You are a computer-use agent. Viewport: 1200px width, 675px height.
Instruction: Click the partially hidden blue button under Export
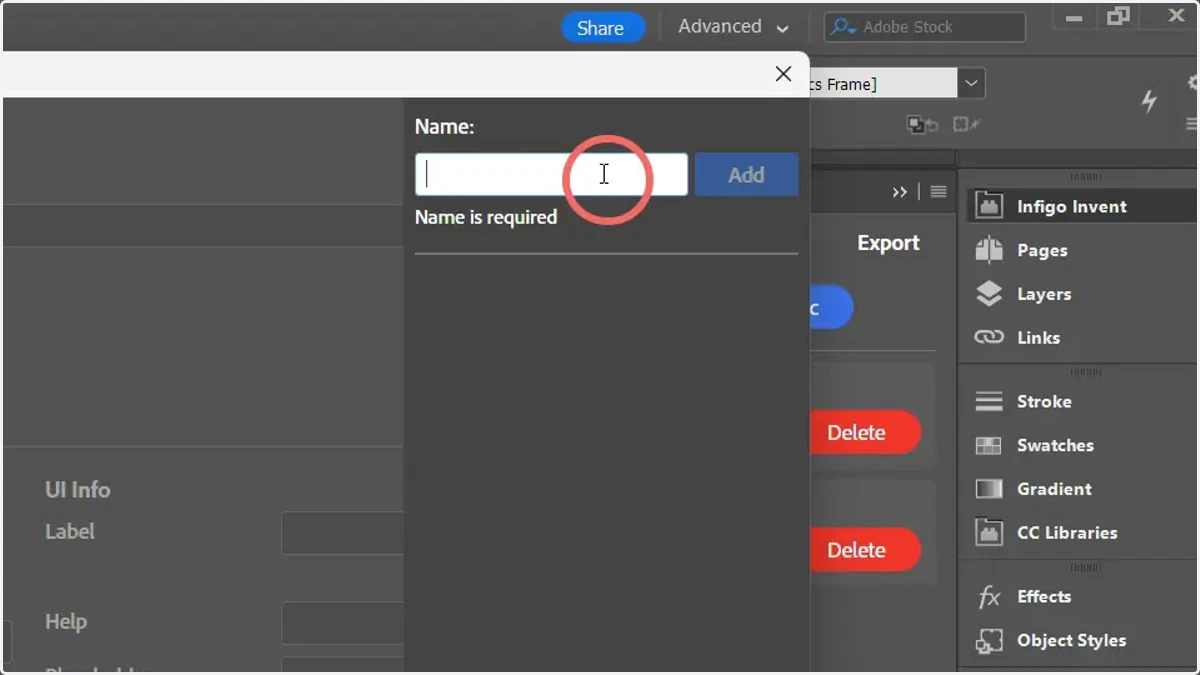pos(831,308)
